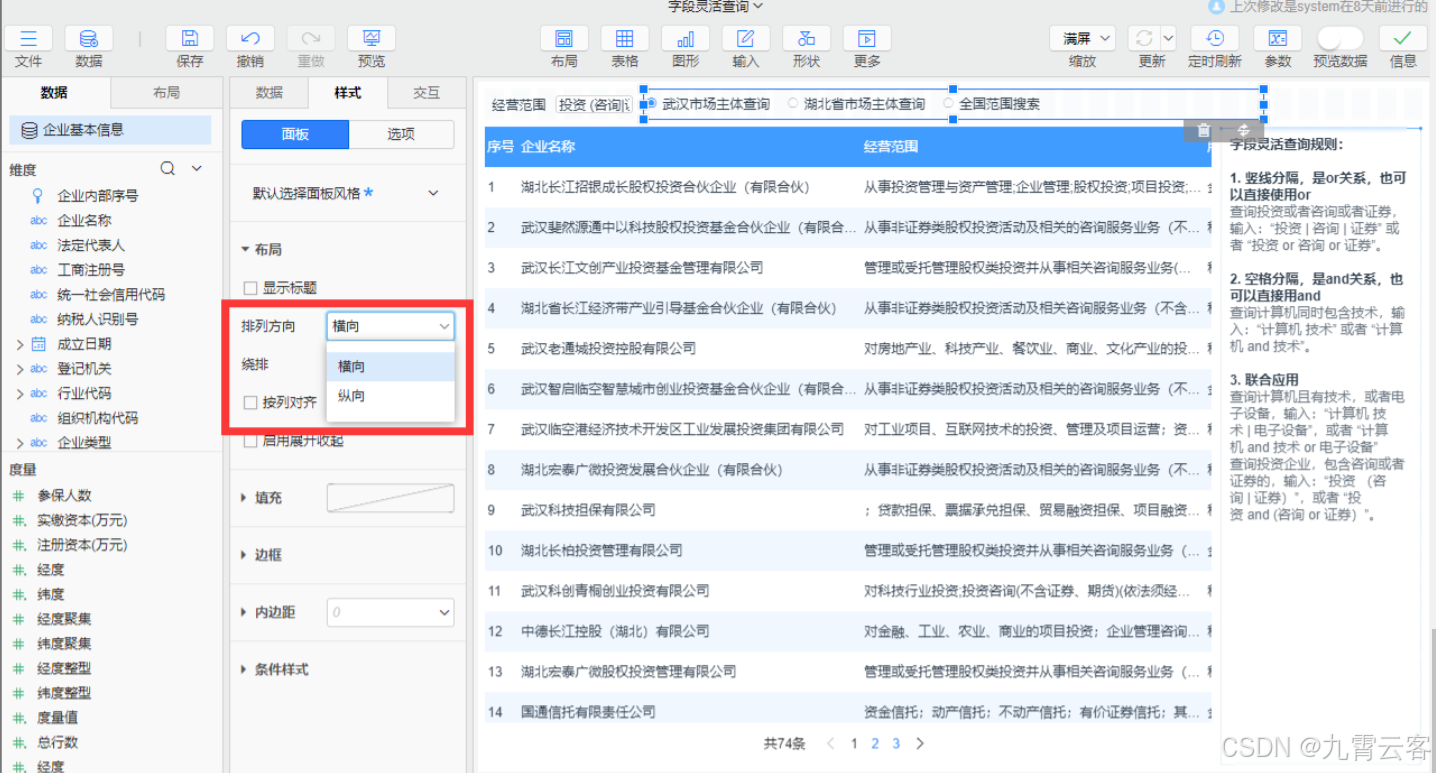Image resolution: width=1436 pixels, height=773 pixels.
Task: Collapse the 布局 section
Action: pyautogui.click(x=244, y=250)
